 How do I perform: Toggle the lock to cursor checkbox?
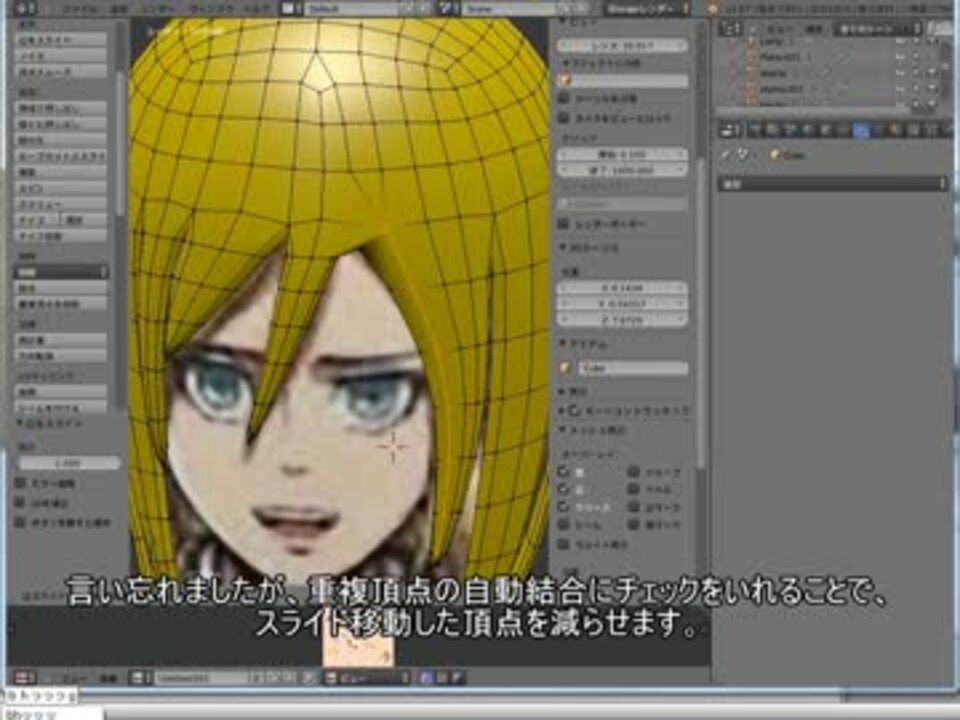pos(564,98)
